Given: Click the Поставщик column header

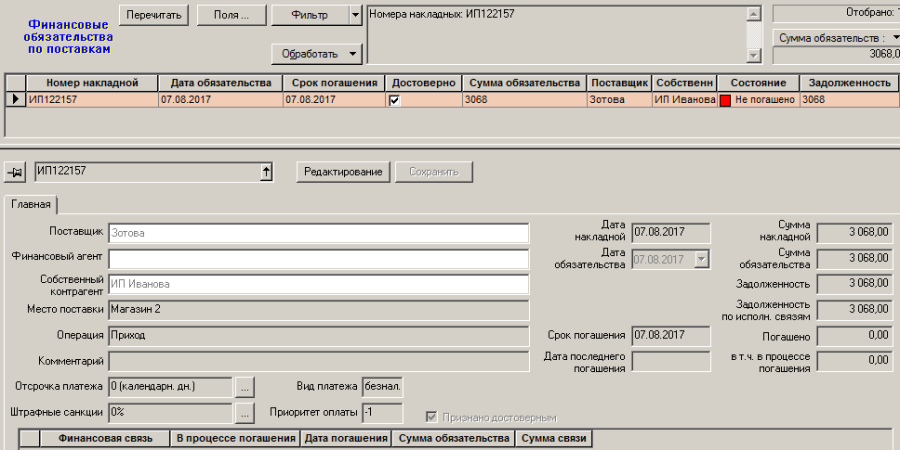Looking at the screenshot, I should (x=620, y=83).
